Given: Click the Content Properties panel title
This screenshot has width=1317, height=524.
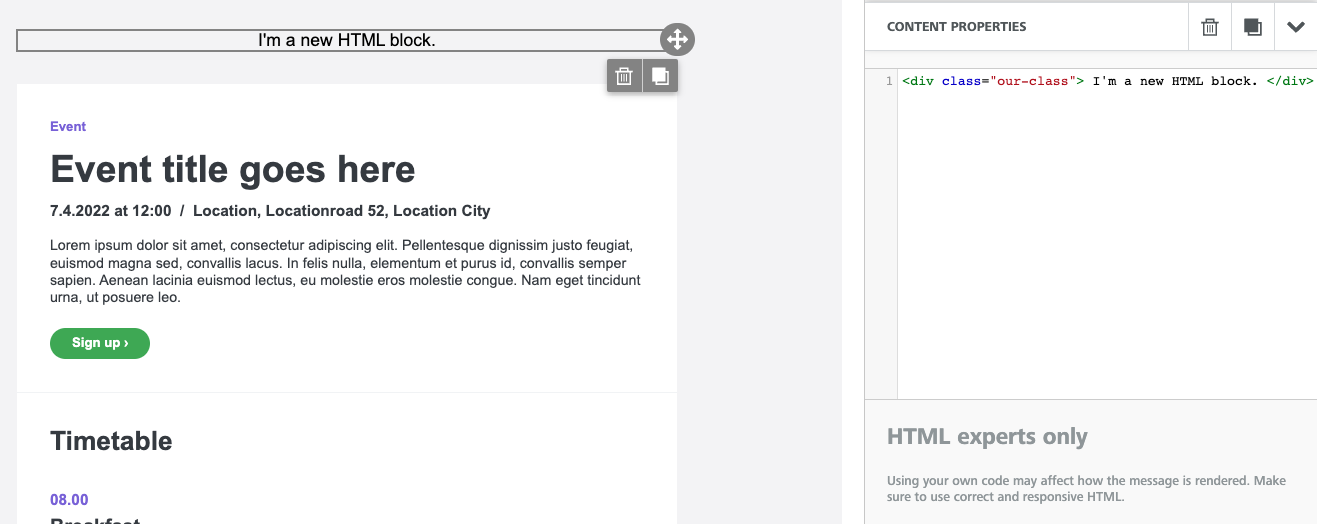Looking at the screenshot, I should tap(956, 27).
